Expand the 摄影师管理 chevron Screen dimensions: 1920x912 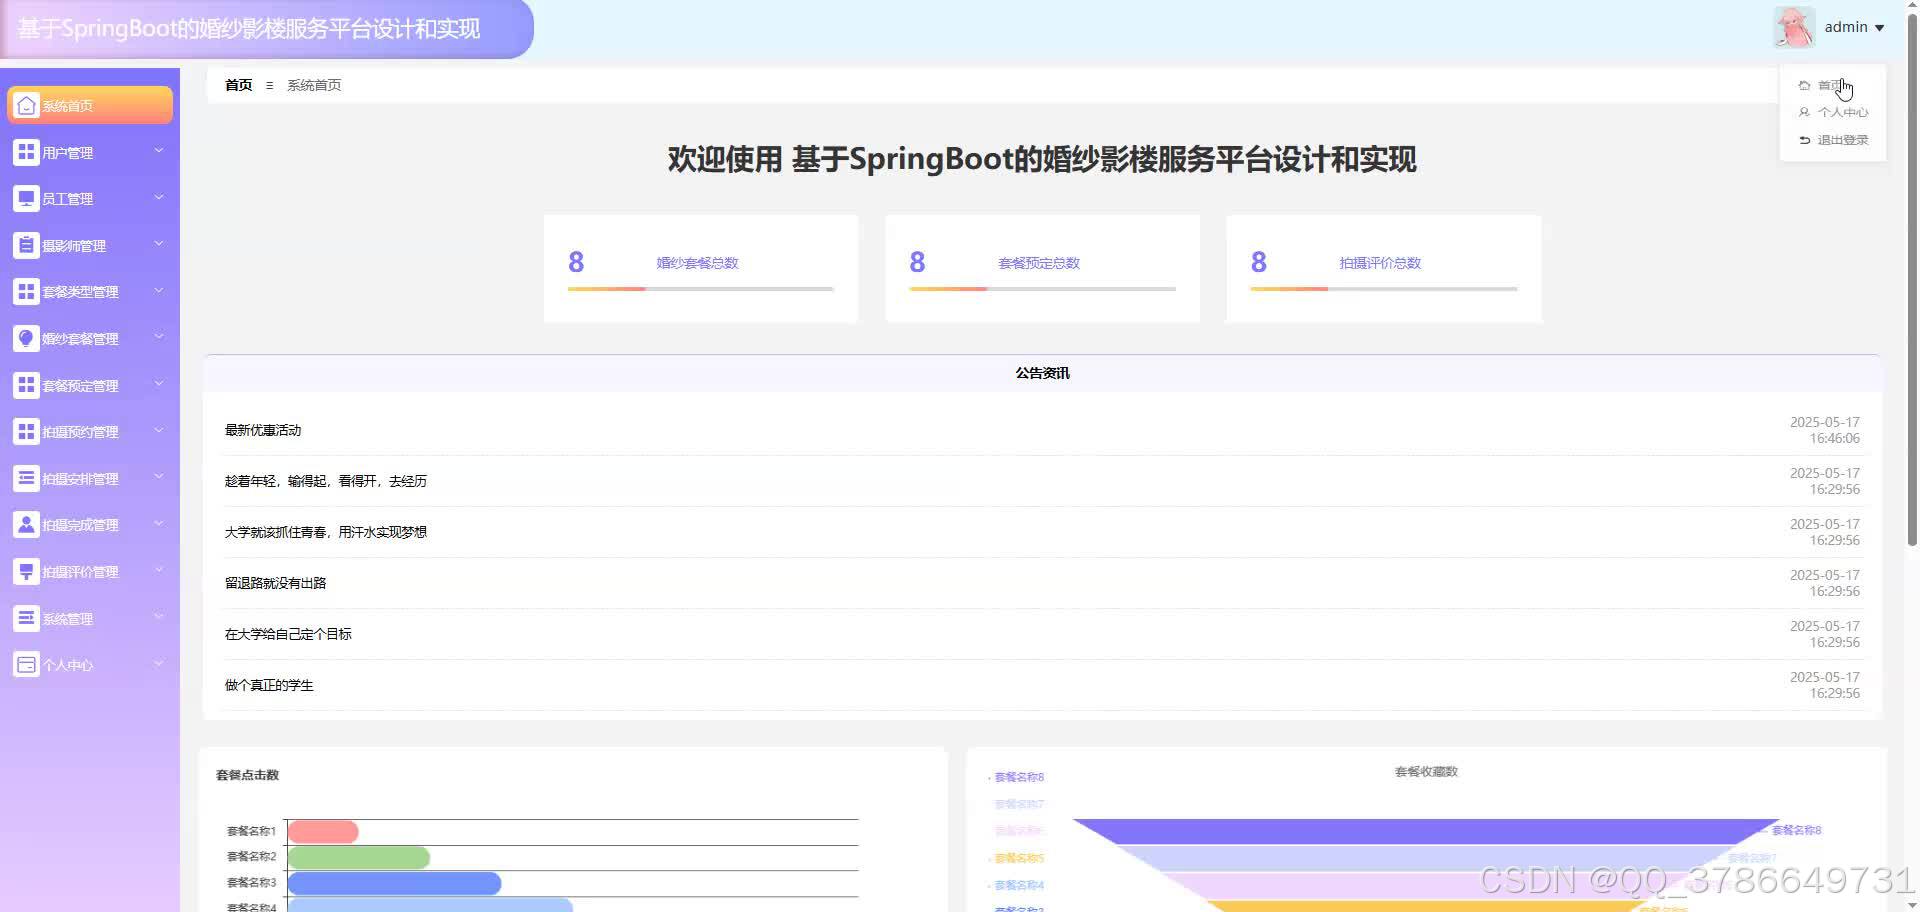click(158, 244)
